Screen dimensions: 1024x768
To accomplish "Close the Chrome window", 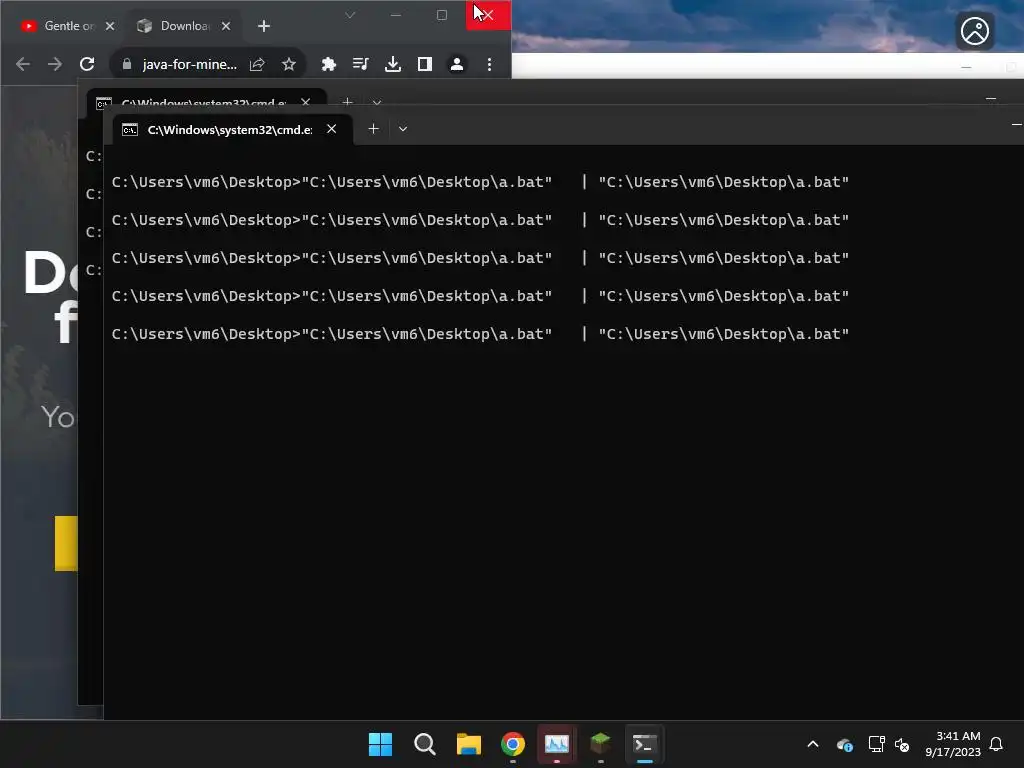I will [x=488, y=15].
